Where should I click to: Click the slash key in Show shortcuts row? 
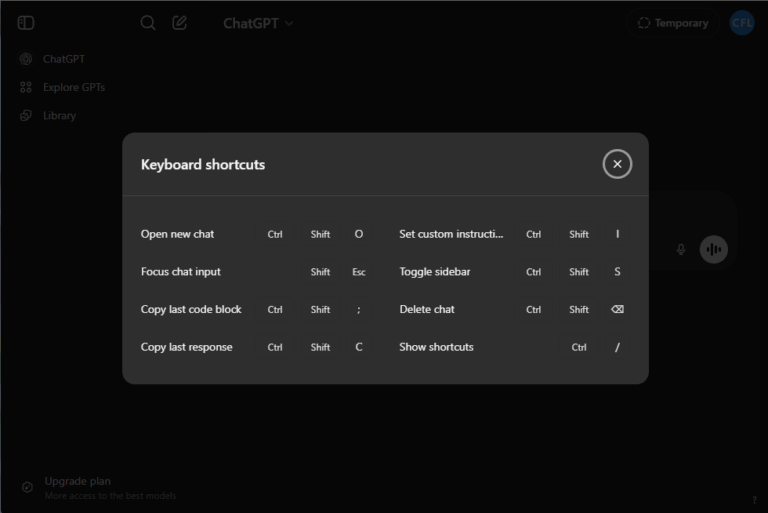pyautogui.click(x=617, y=347)
